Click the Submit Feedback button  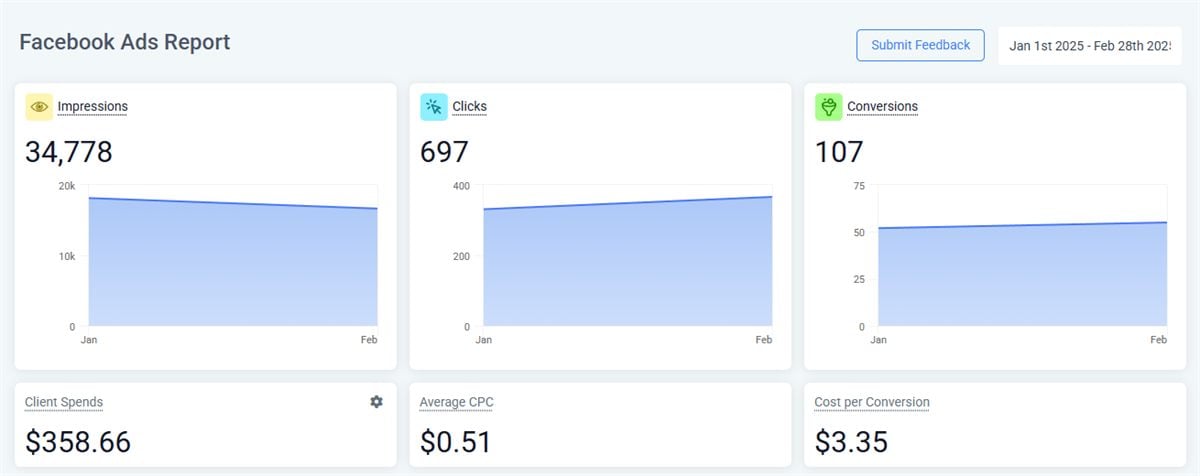(920, 45)
